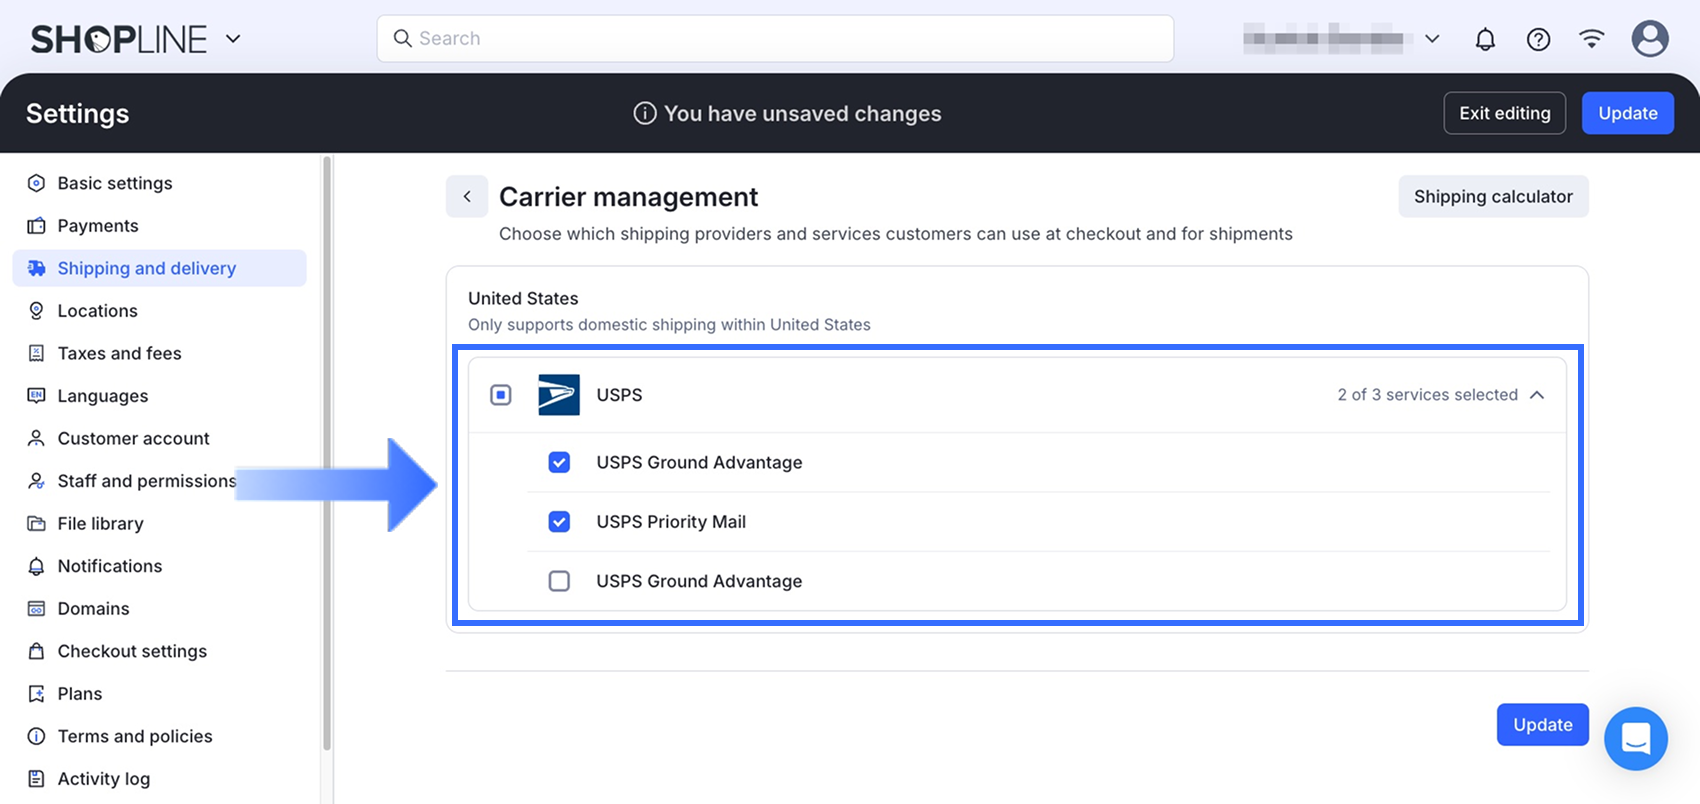Viewport: 1700px width, 804px height.
Task: Click the Wi-Fi signal icon
Action: pyautogui.click(x=1591, y=39)
